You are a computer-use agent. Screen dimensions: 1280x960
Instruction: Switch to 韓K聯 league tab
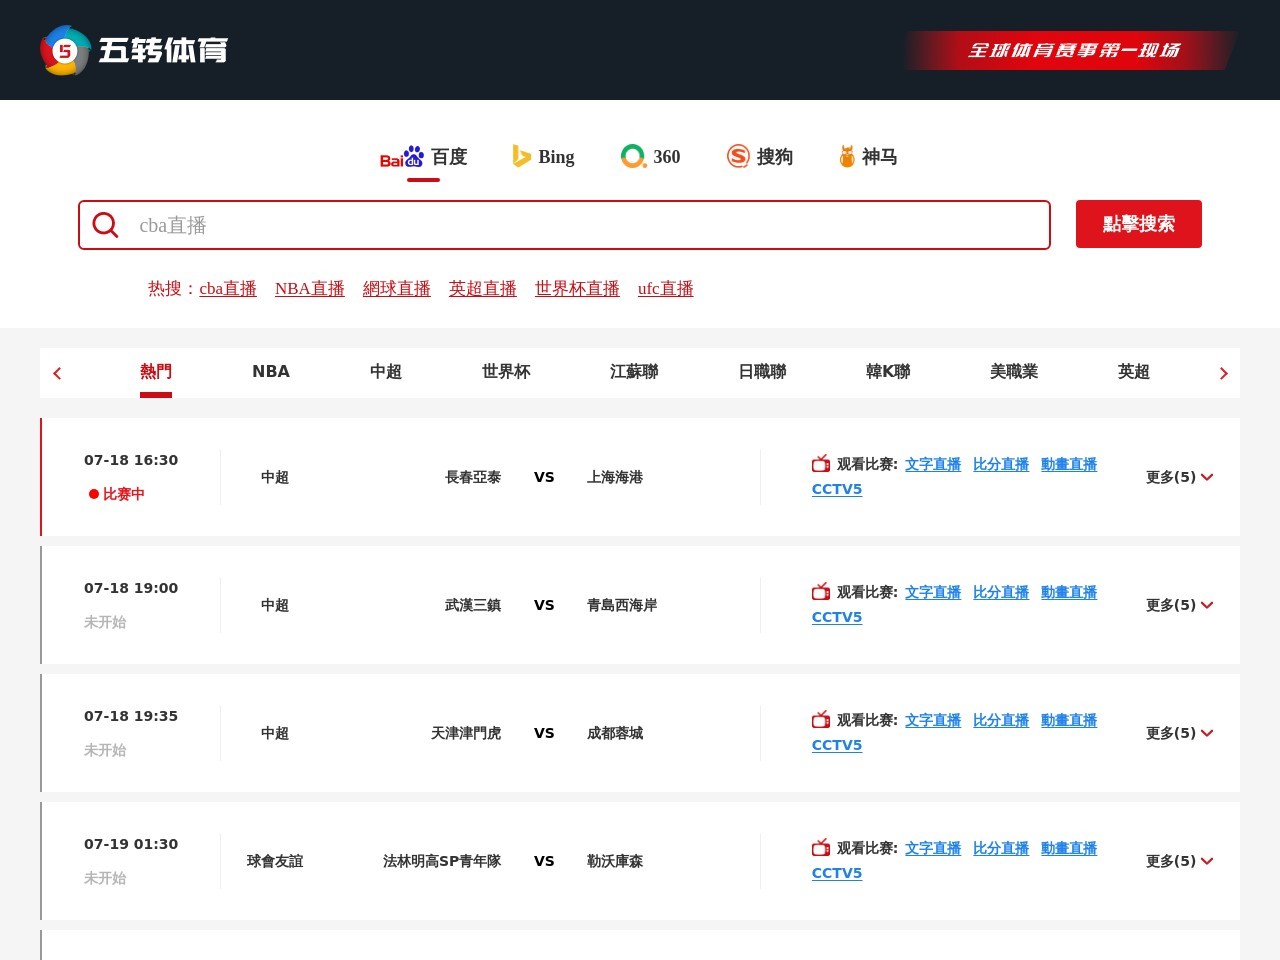click(x=888, y=372)
